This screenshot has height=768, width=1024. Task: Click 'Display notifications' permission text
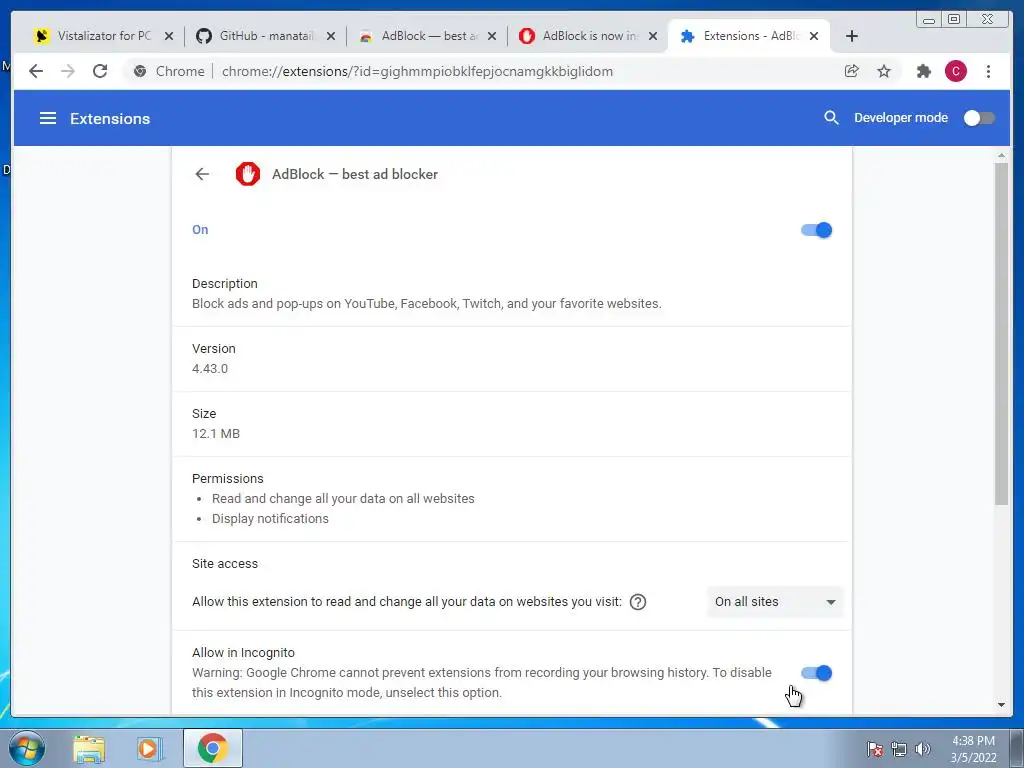(270, 519)
